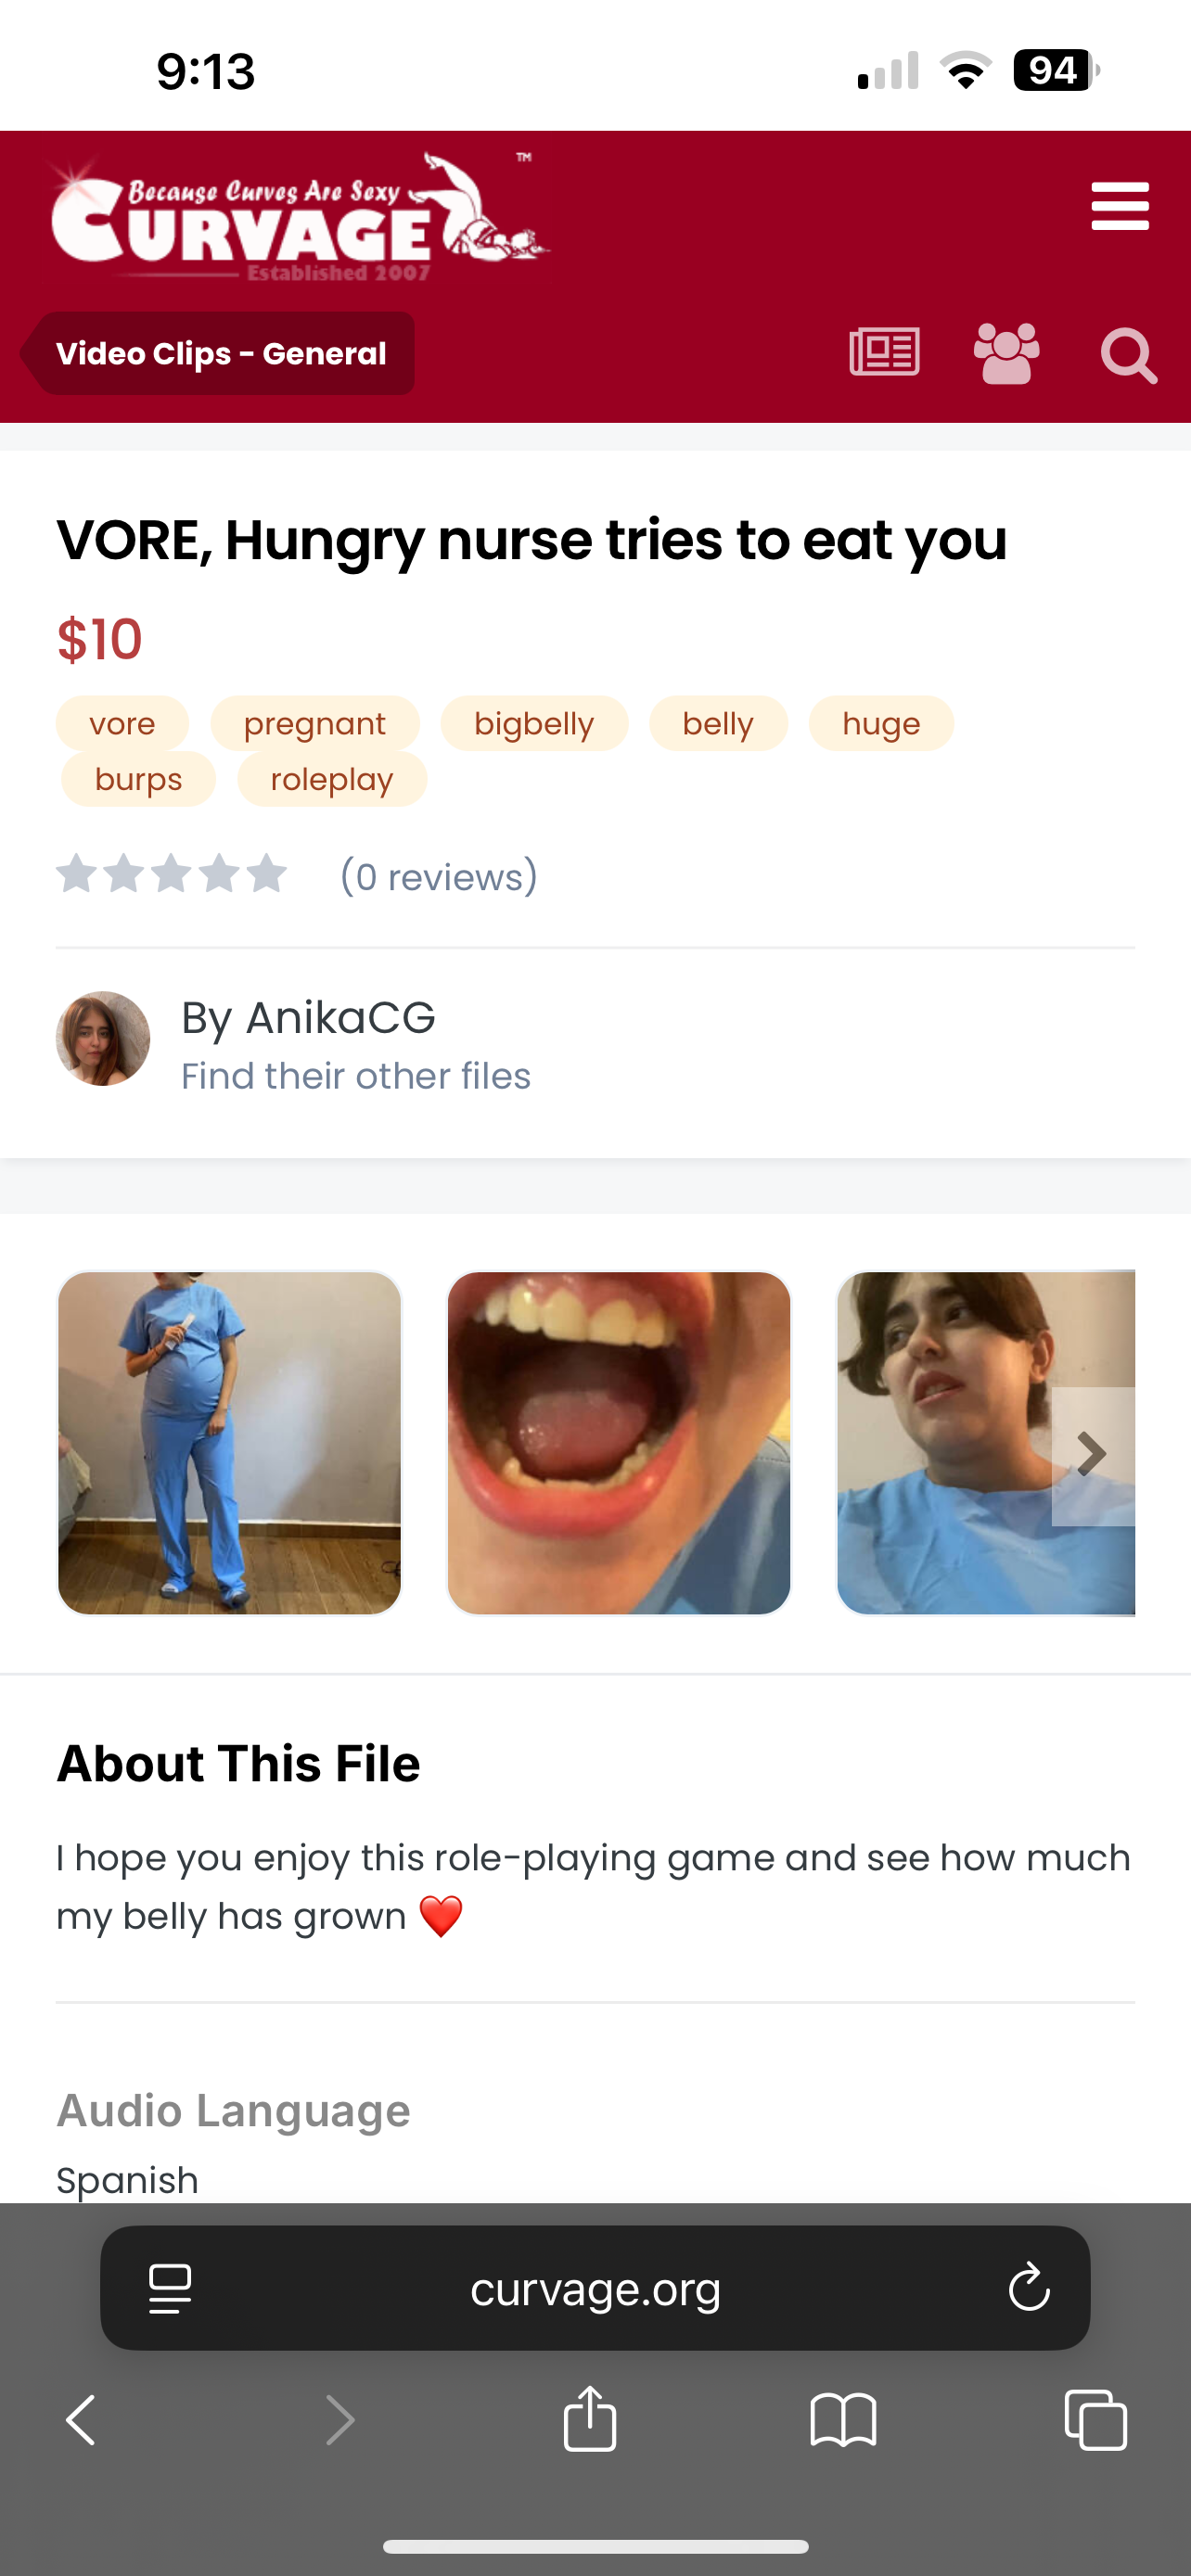This screenshot has height=2576, width=1191.
Task: Tap the search magnifier icon
Action: (x=1128, y=355)
